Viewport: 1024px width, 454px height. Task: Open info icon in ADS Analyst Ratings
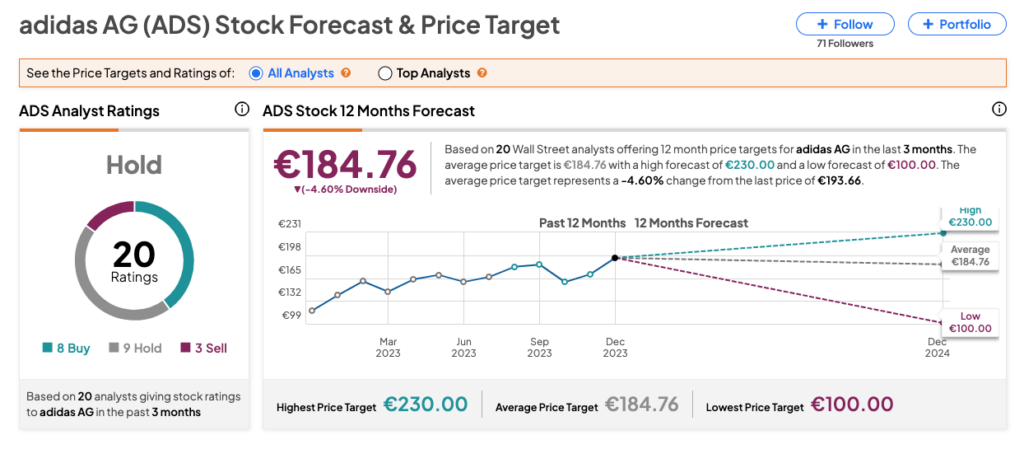tap(241, 110)
